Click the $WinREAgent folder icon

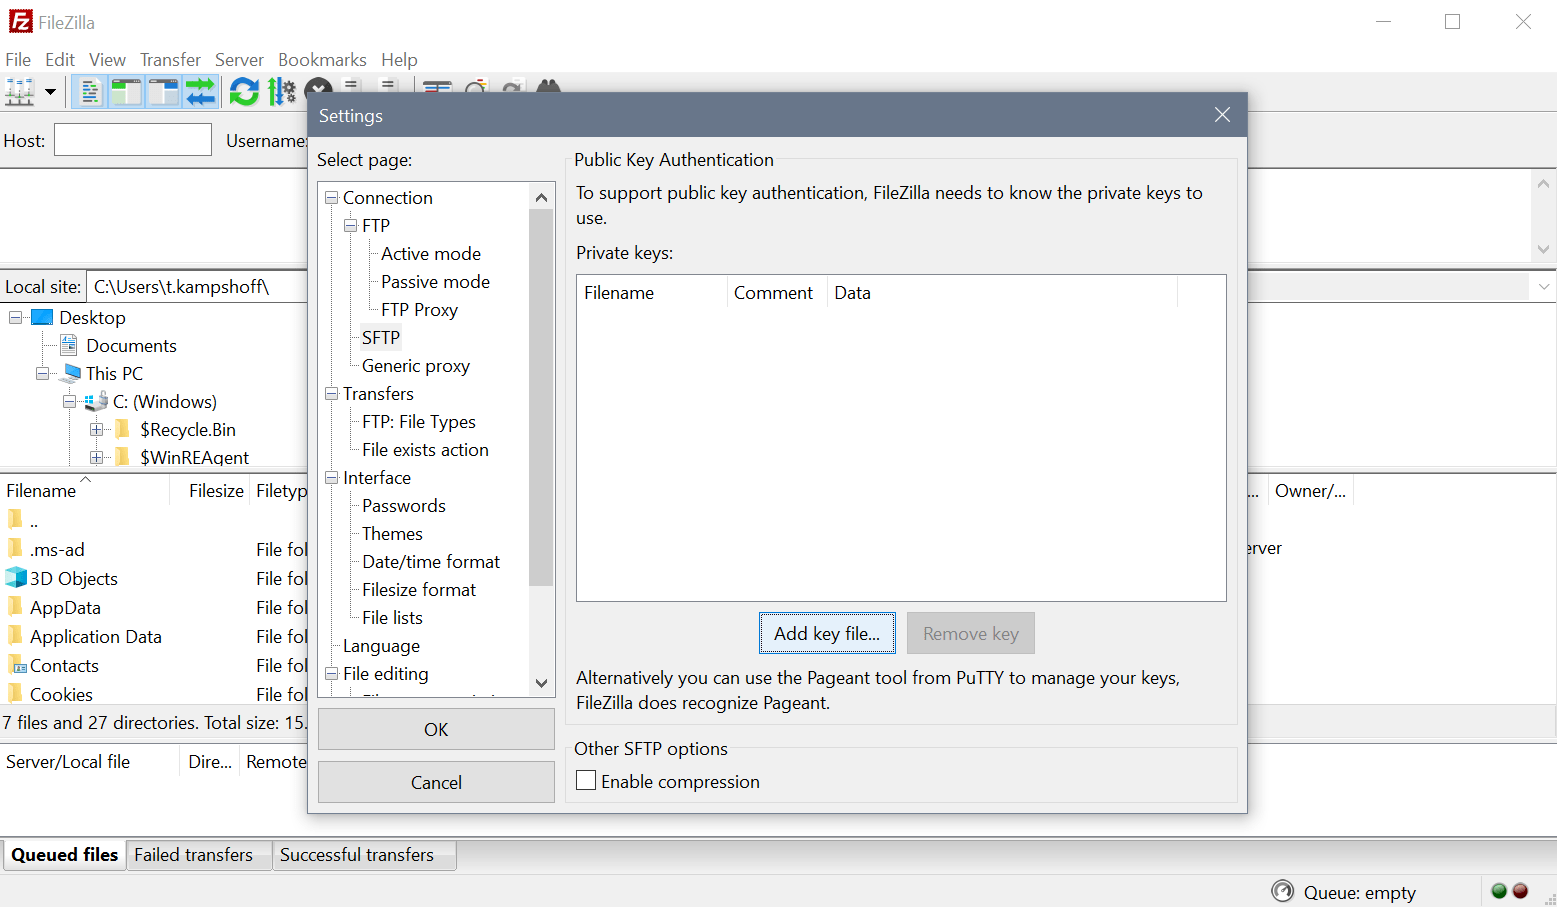123,457
